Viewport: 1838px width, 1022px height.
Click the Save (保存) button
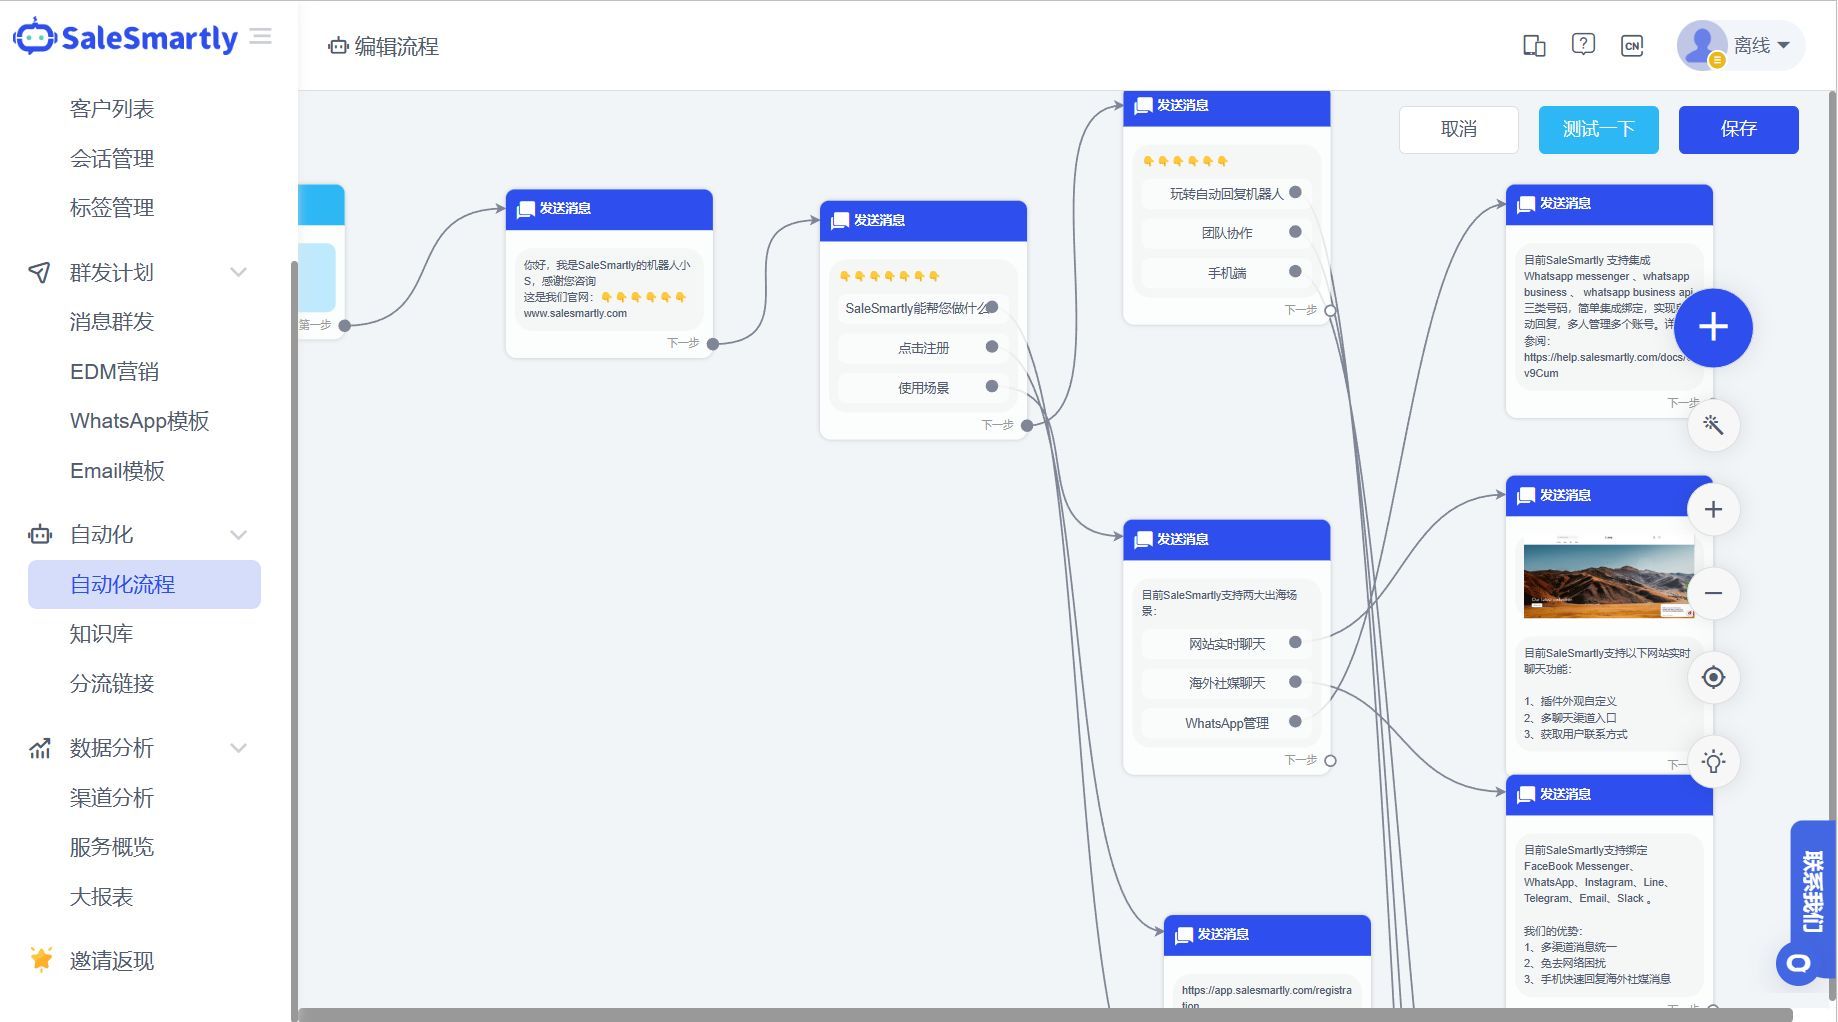[1738, 129]
